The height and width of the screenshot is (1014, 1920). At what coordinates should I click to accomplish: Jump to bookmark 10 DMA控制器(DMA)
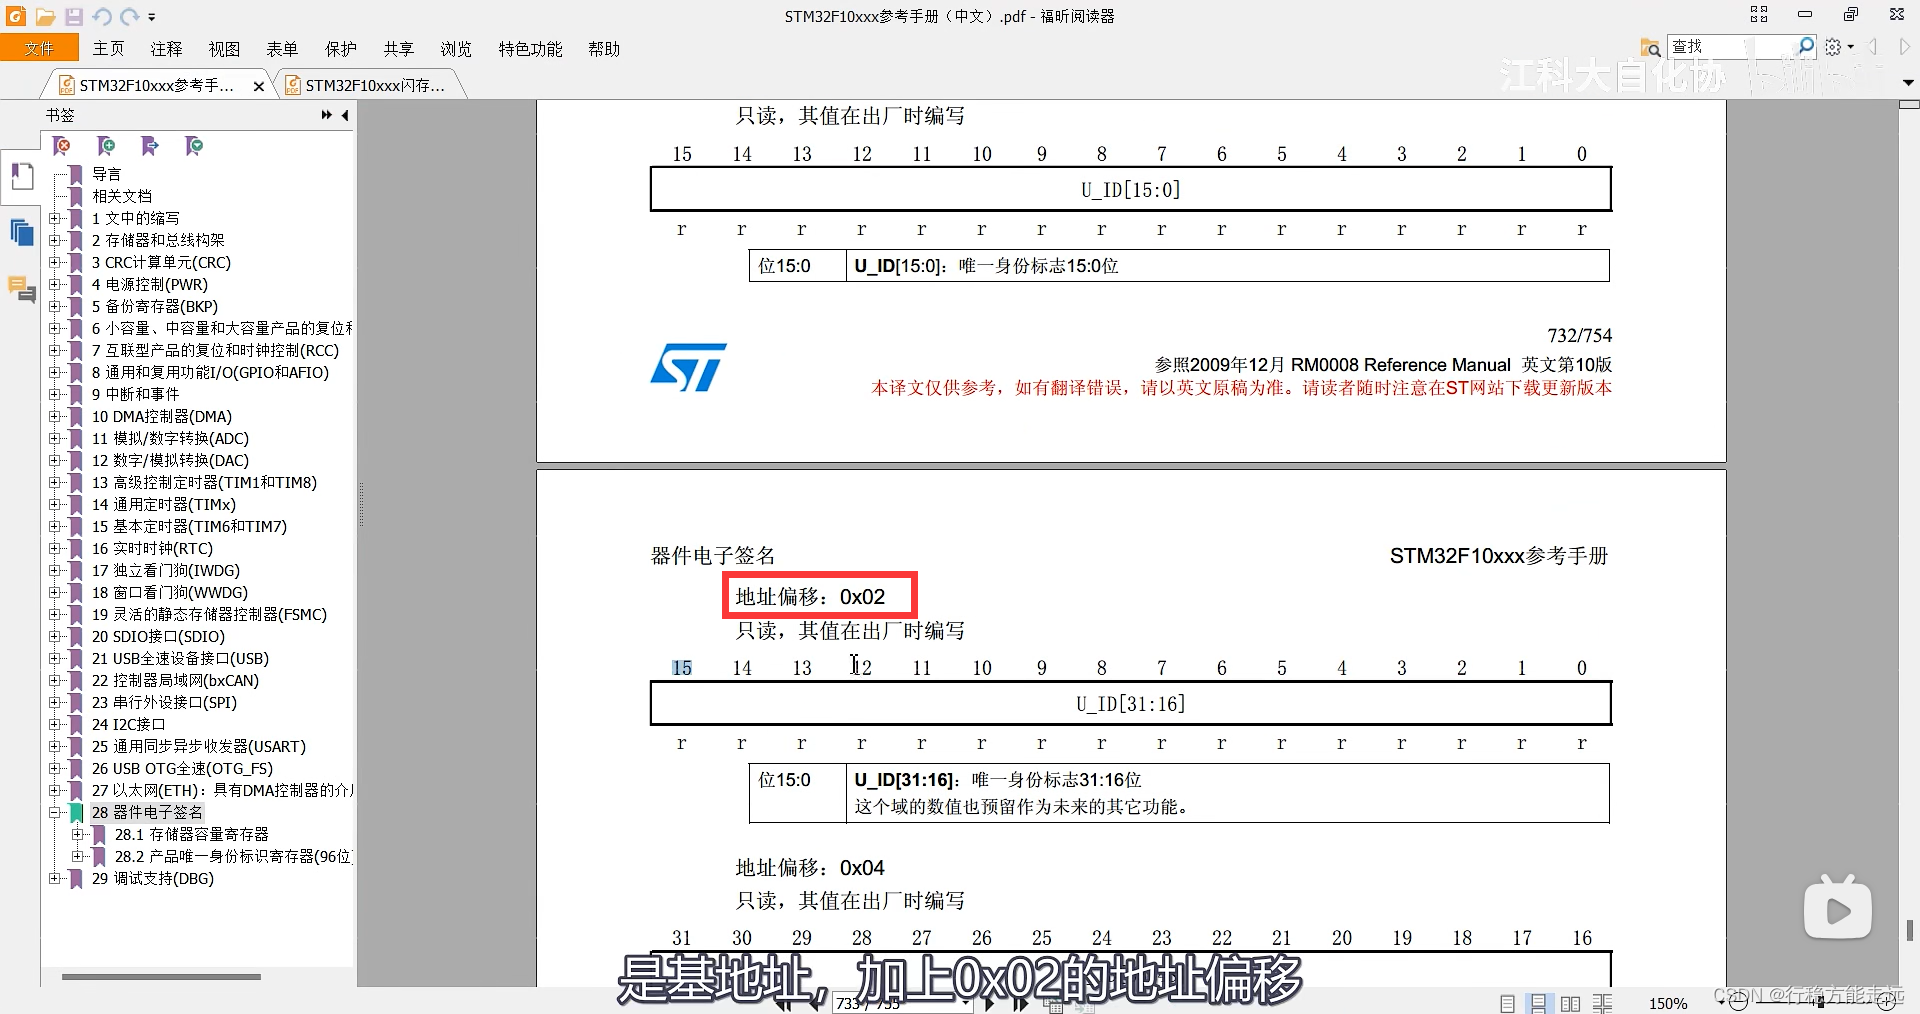click(x=162, y=416)
